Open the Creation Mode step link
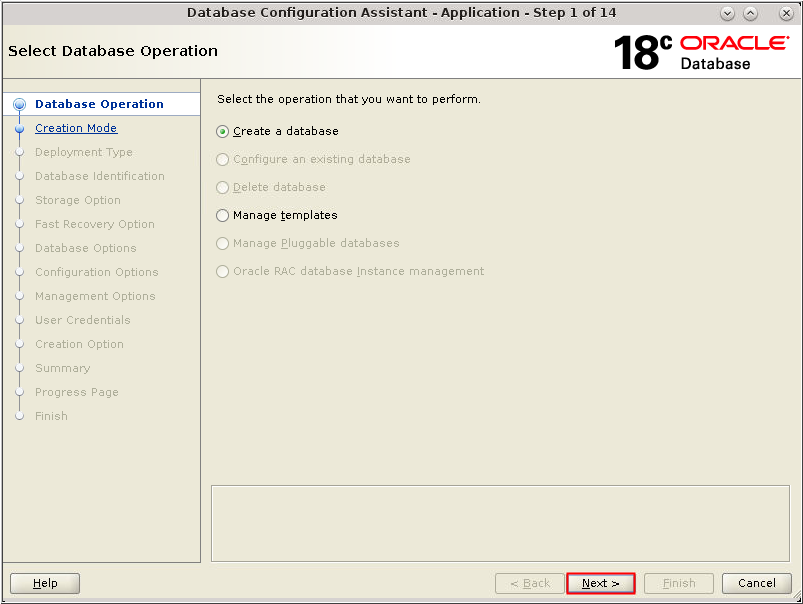Screen dimensions: 803x604 point(76,128)
